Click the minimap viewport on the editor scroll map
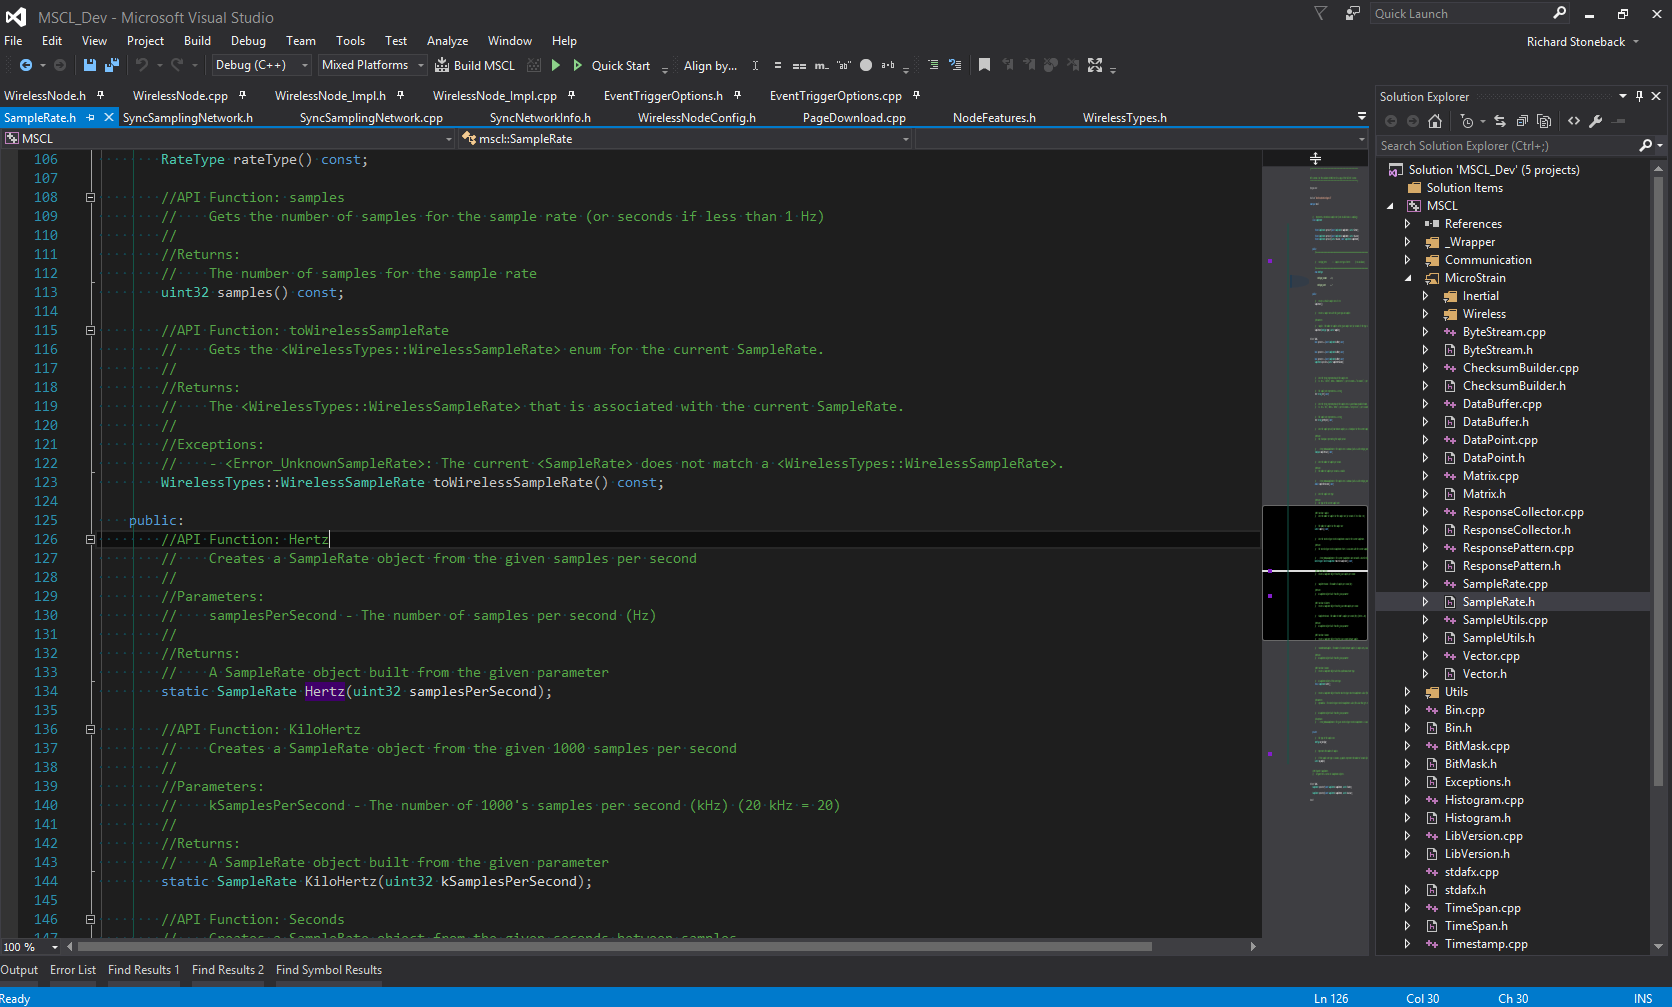Image resolution: width=1672 pixels, height=1007 pixels. click(1315, 573)
